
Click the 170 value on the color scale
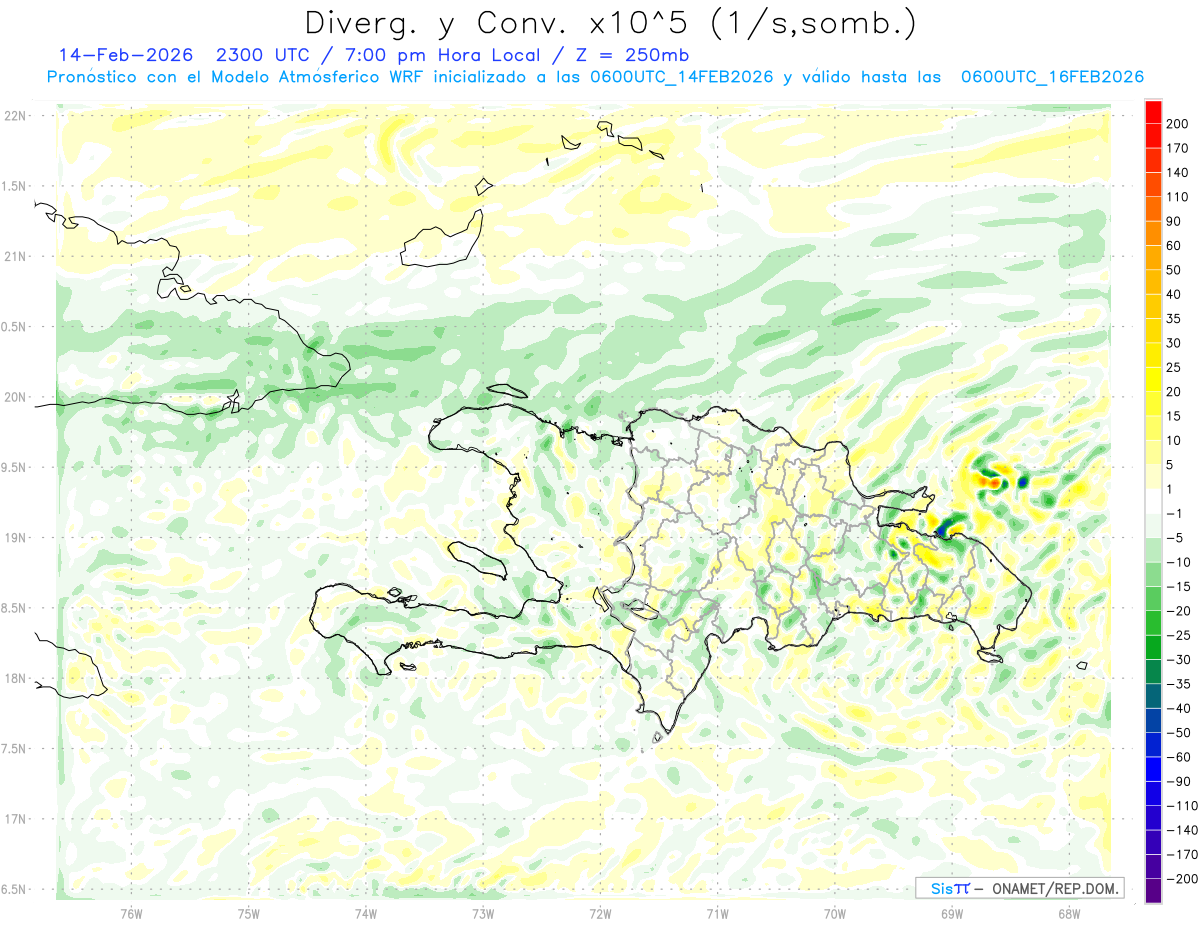tap(1178, 148)
